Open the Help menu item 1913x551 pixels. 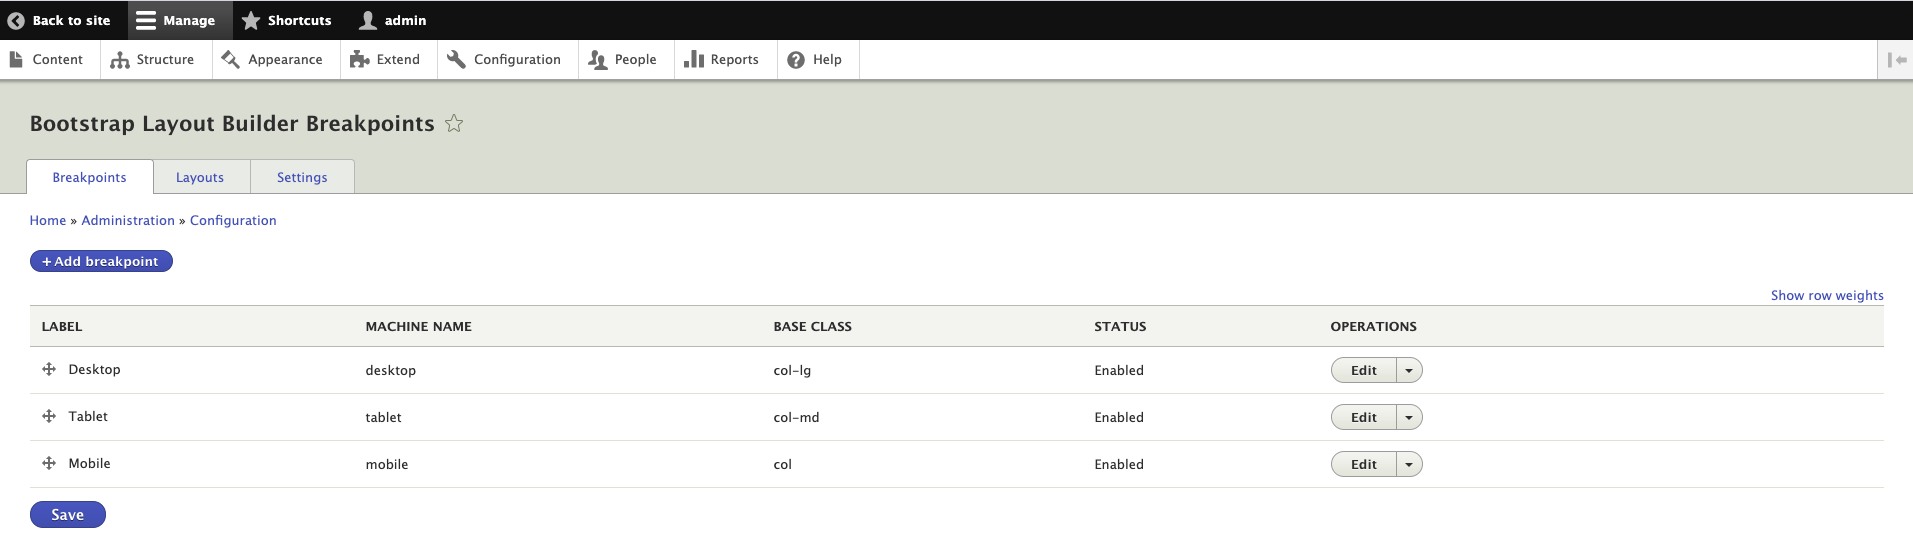tap(815, 60)
